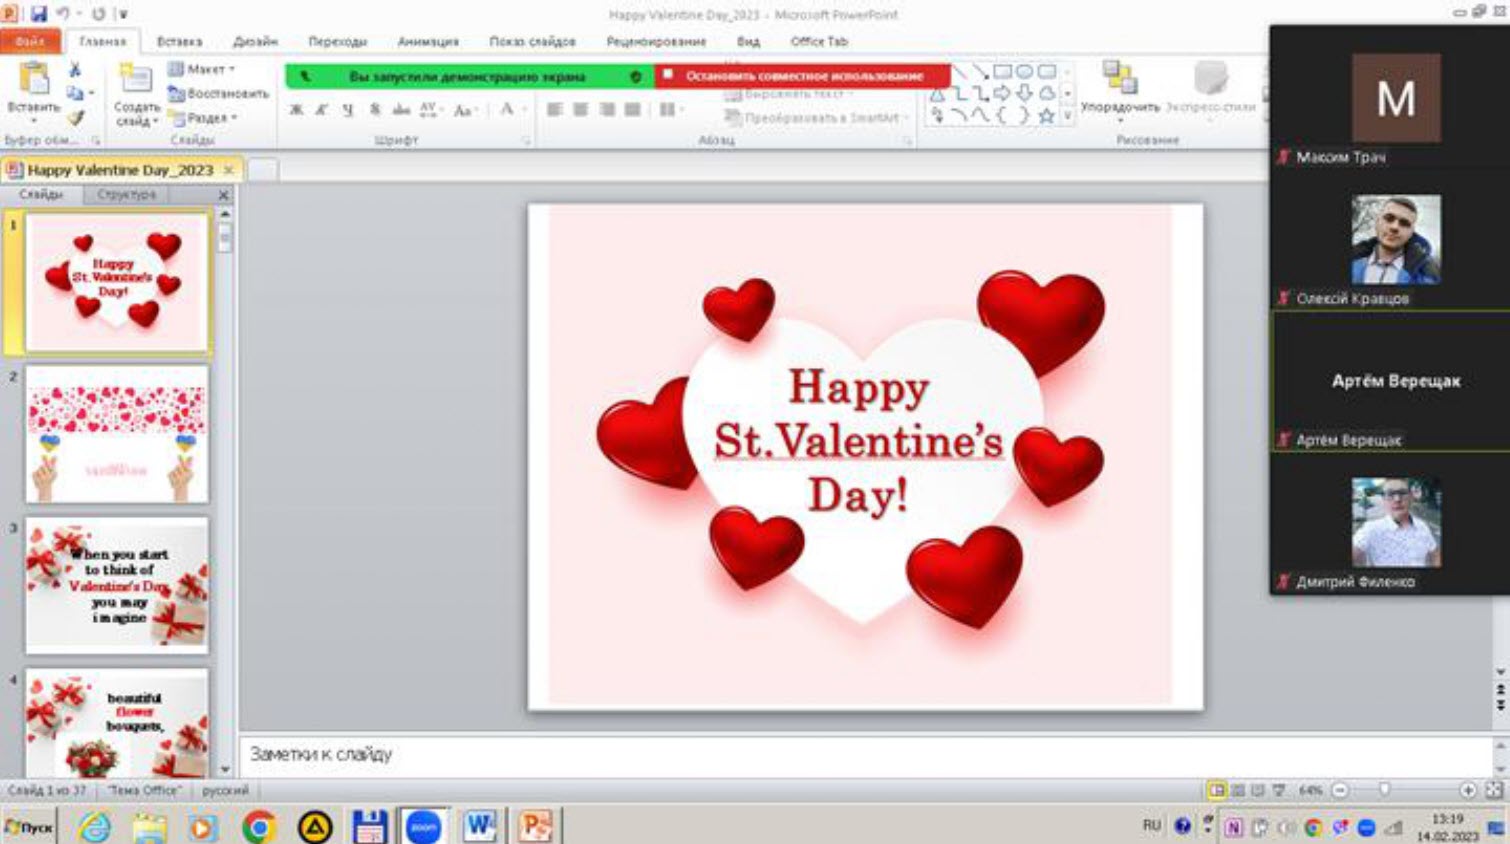Open the Change Case (Aa) dropdown
1510x844 pixels.
point(465,110)
